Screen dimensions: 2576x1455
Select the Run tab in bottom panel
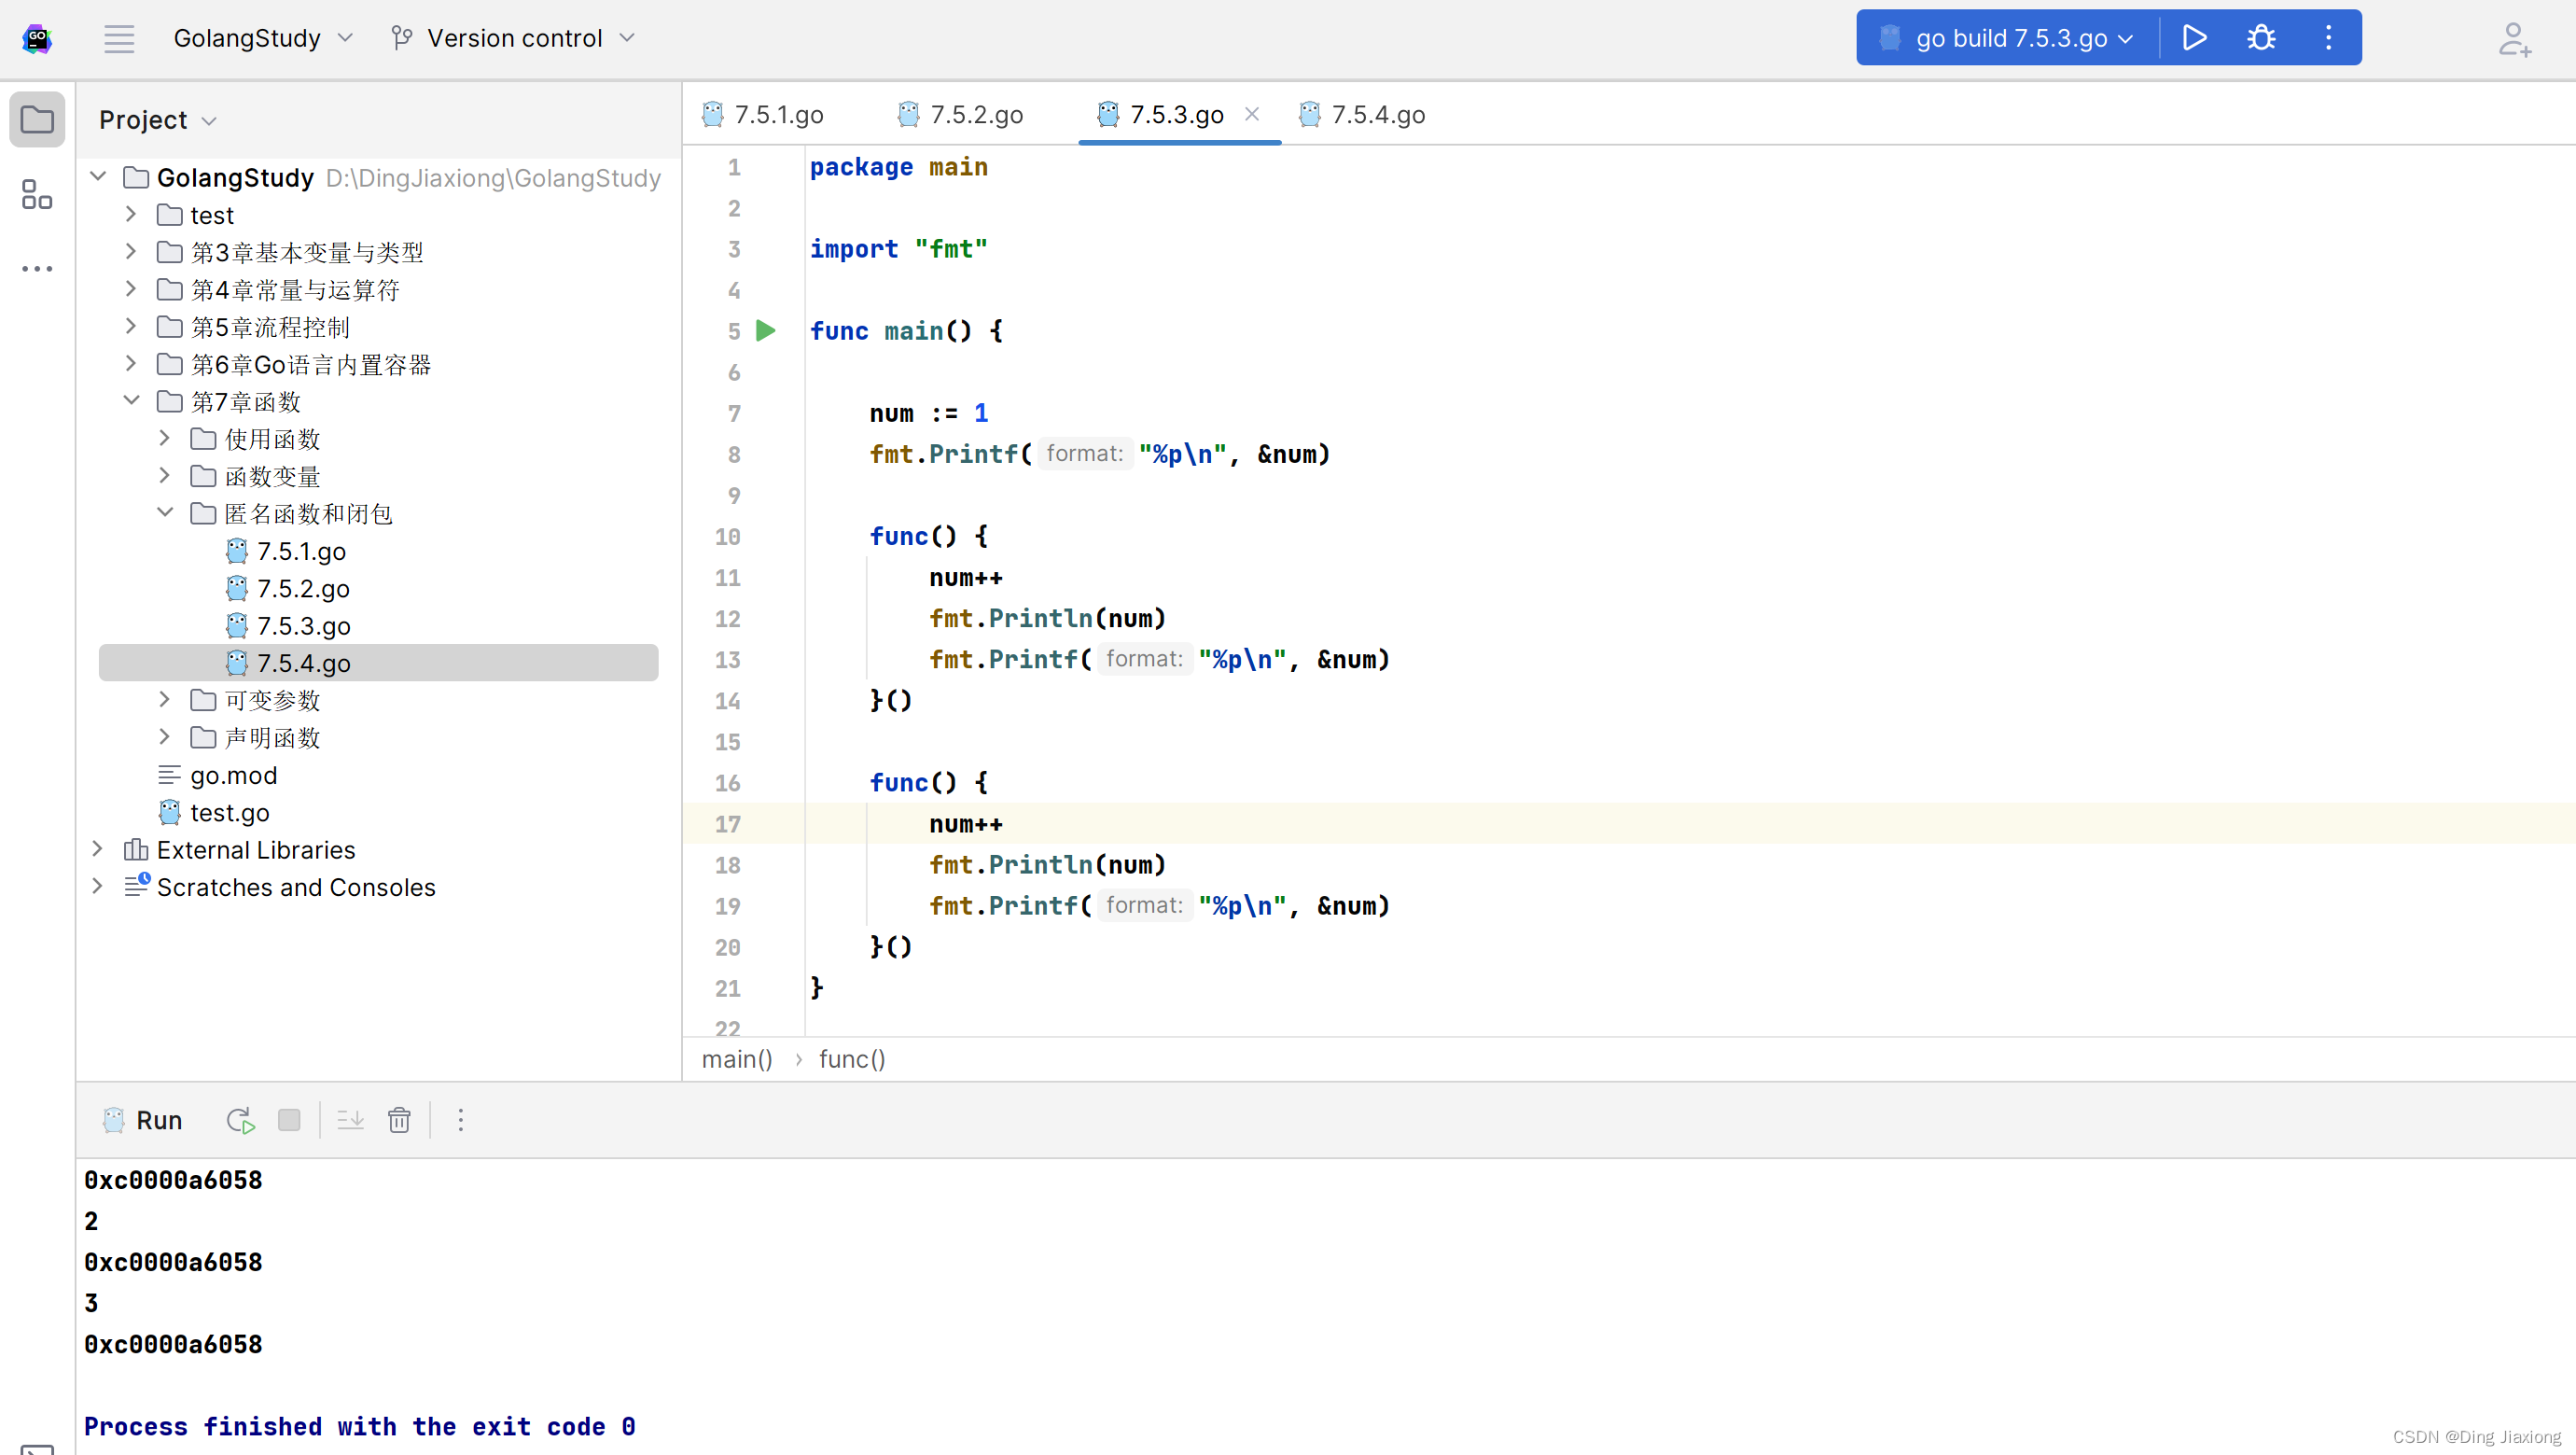[143, 1120]
